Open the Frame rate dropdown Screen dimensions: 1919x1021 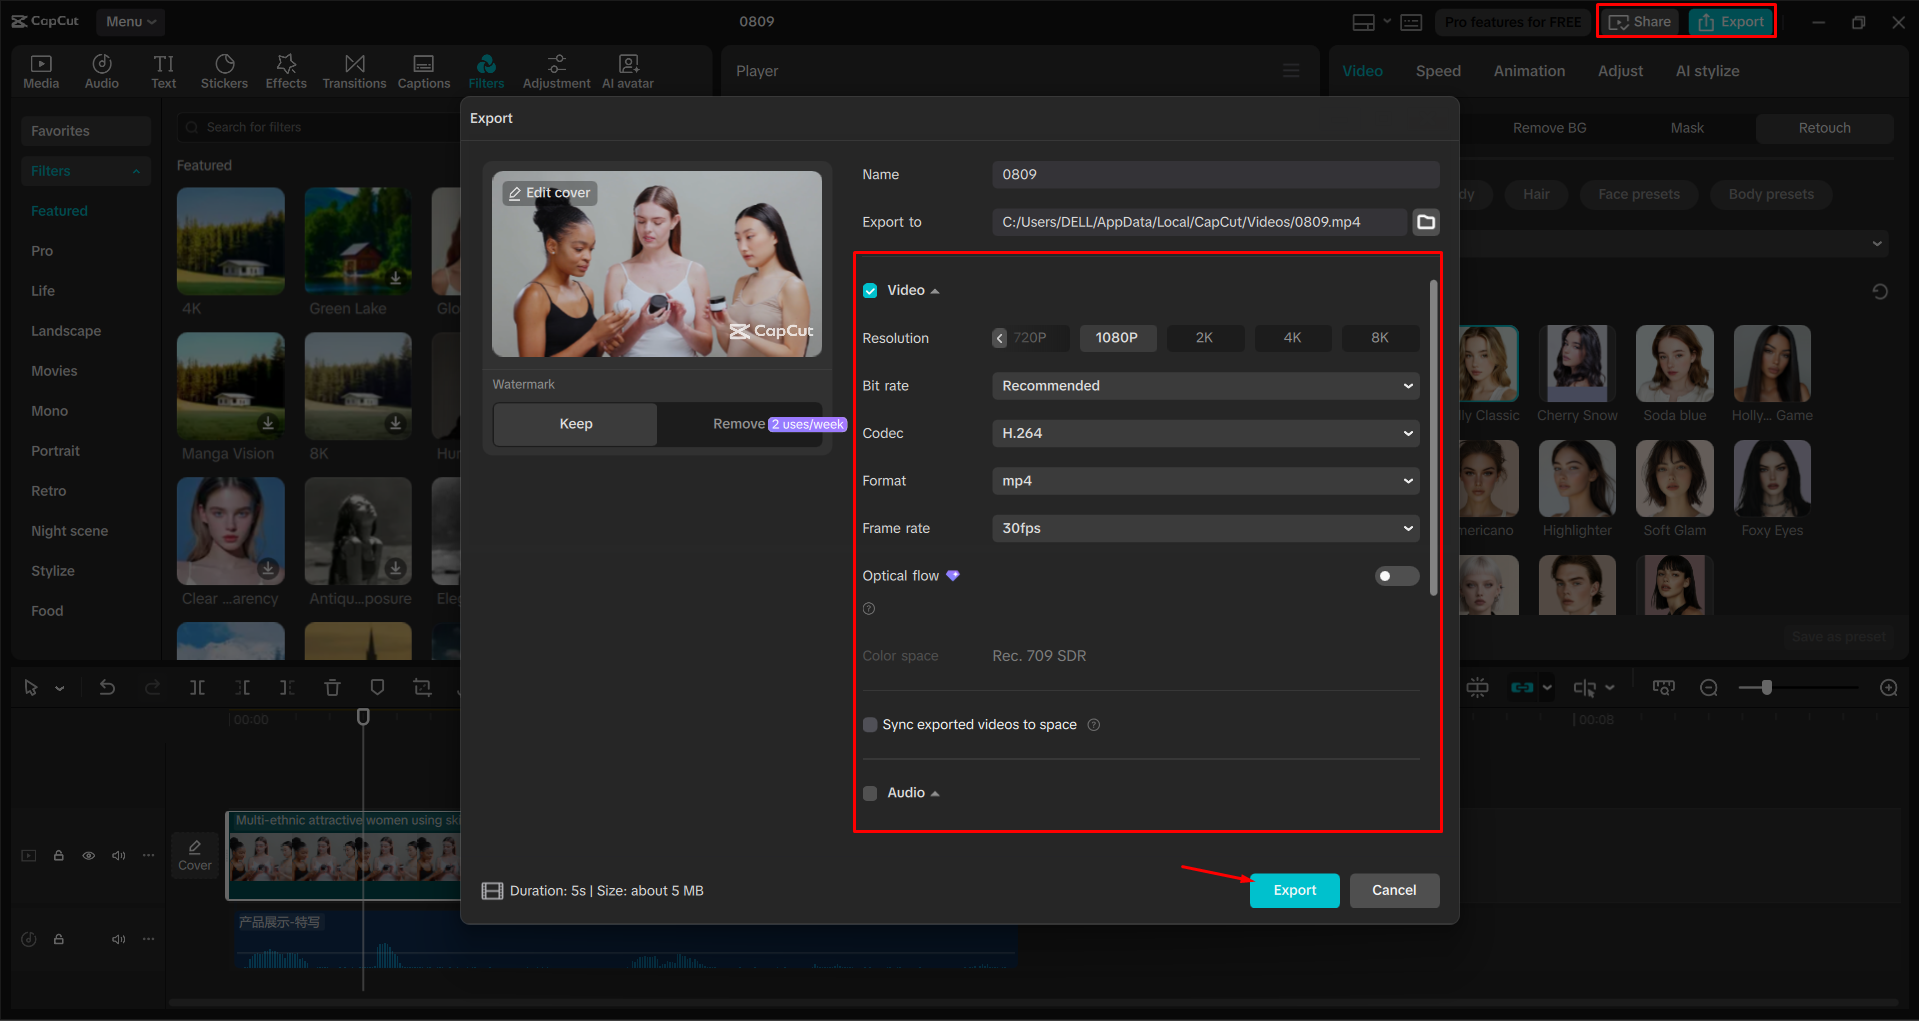tap(1204, 528)
